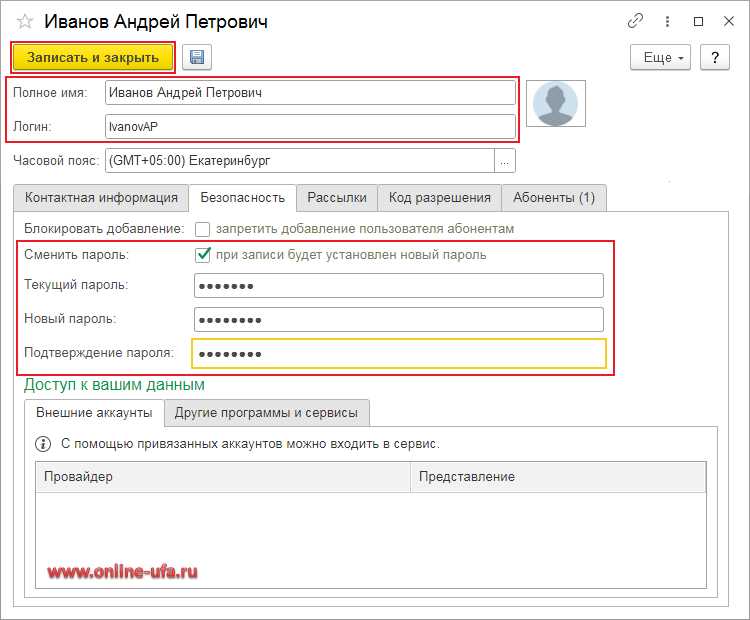Go to 'Код разрешения' tab
Image resolution: width=750 pixels, height=620 pixels.
point(440,198)
